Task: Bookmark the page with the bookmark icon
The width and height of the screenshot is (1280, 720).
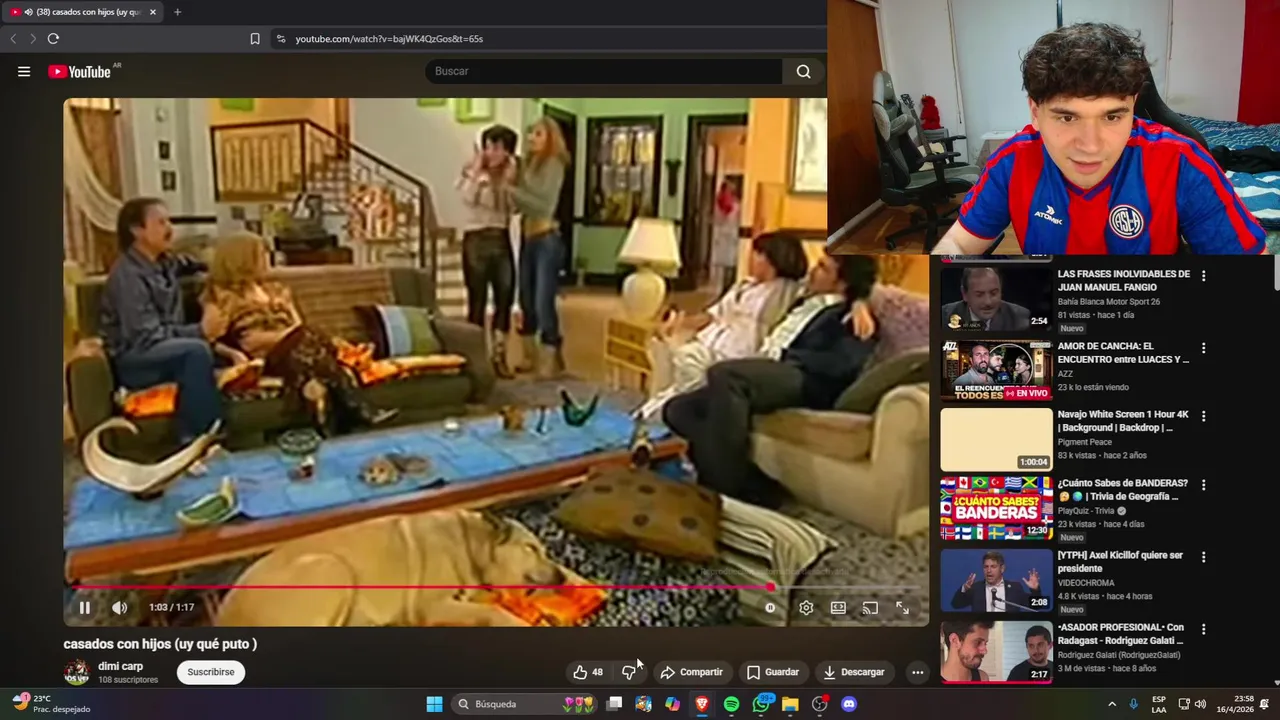Action: click(255, 39)
